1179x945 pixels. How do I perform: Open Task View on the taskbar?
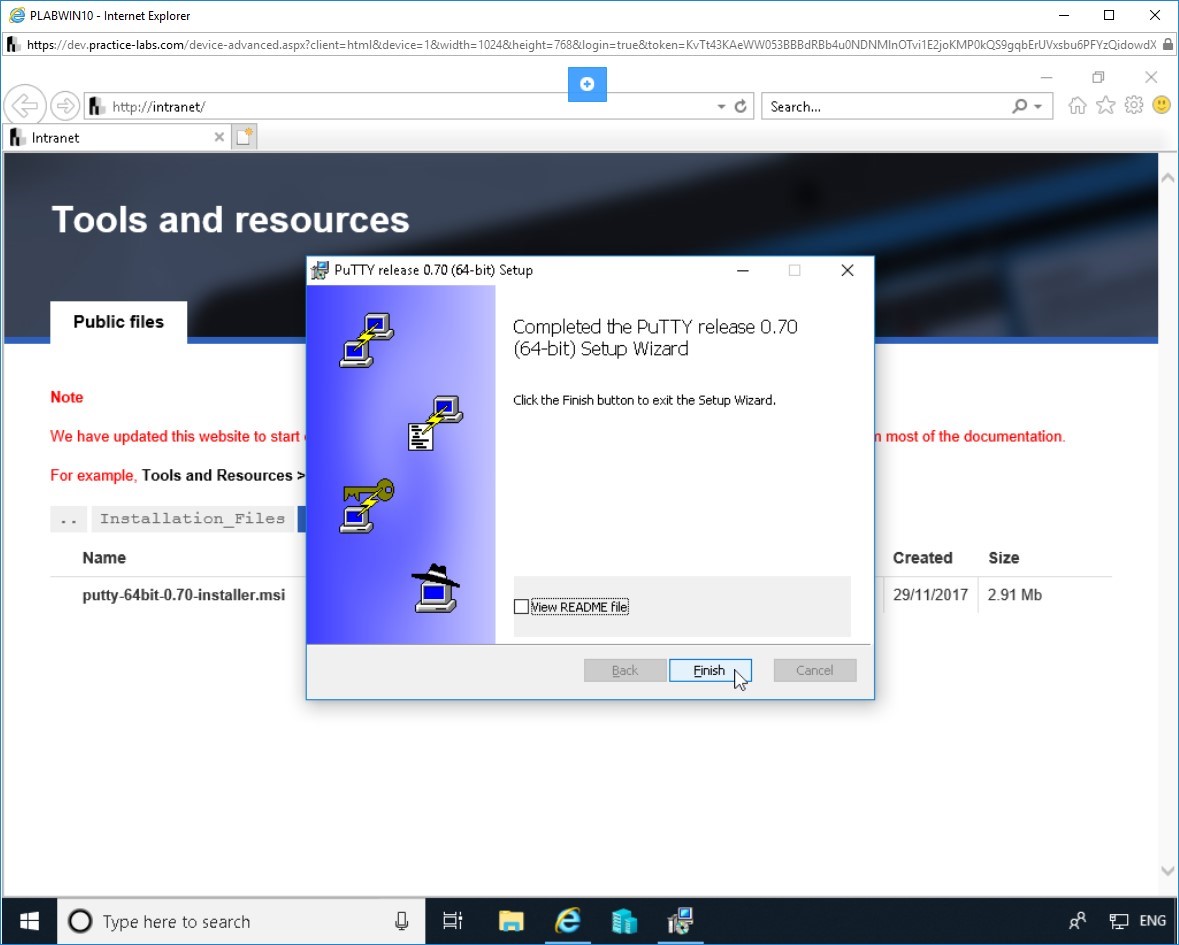click(453, 921)
